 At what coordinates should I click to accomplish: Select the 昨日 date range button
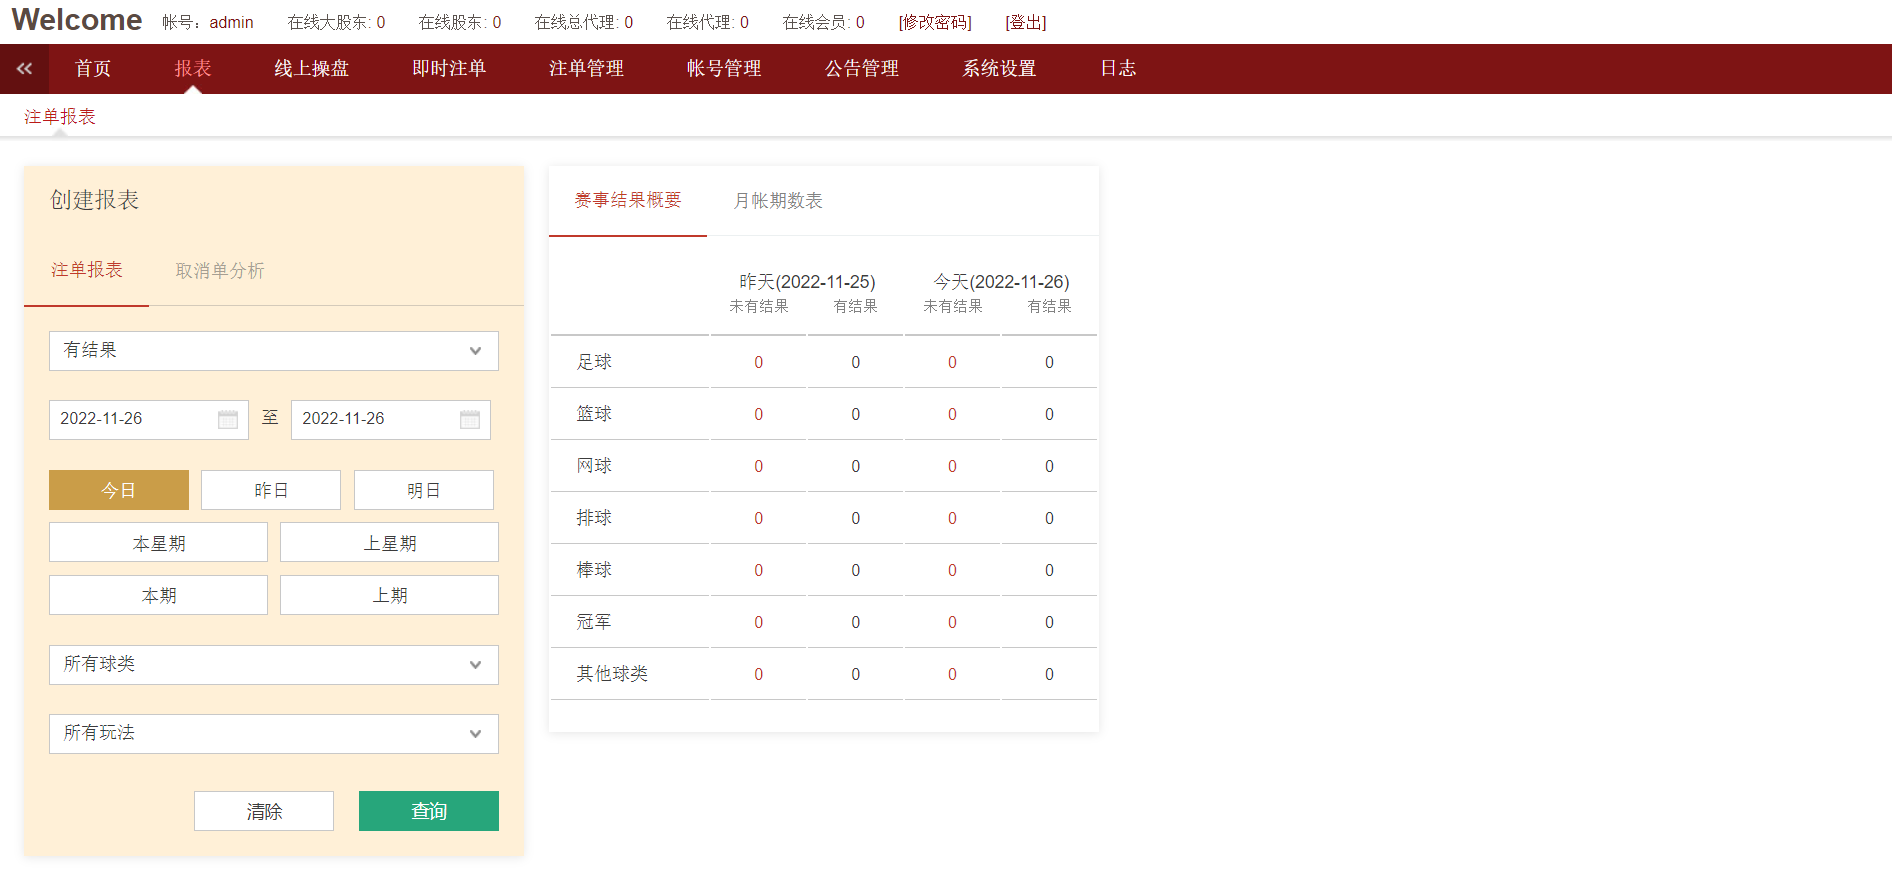271,490
